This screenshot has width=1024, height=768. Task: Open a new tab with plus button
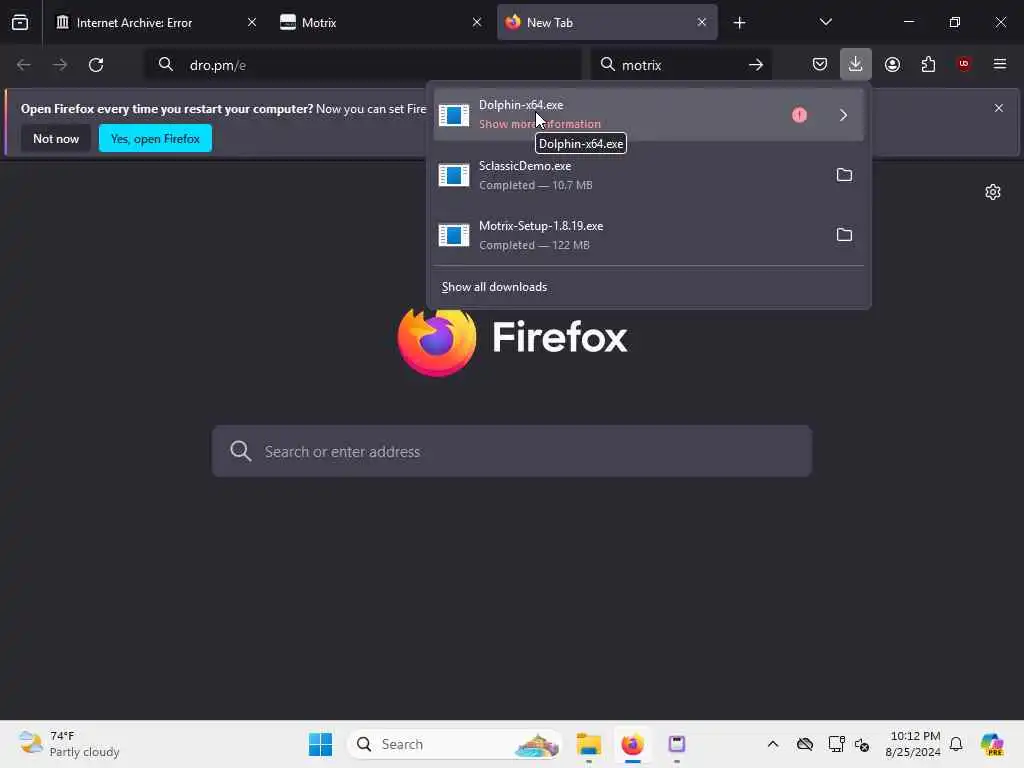click(x=739, y=23)
